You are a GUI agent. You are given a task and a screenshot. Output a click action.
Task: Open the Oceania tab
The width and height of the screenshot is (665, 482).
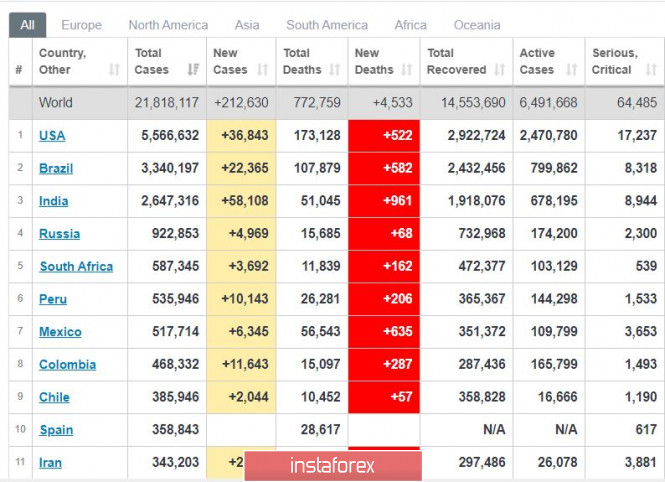477,25
